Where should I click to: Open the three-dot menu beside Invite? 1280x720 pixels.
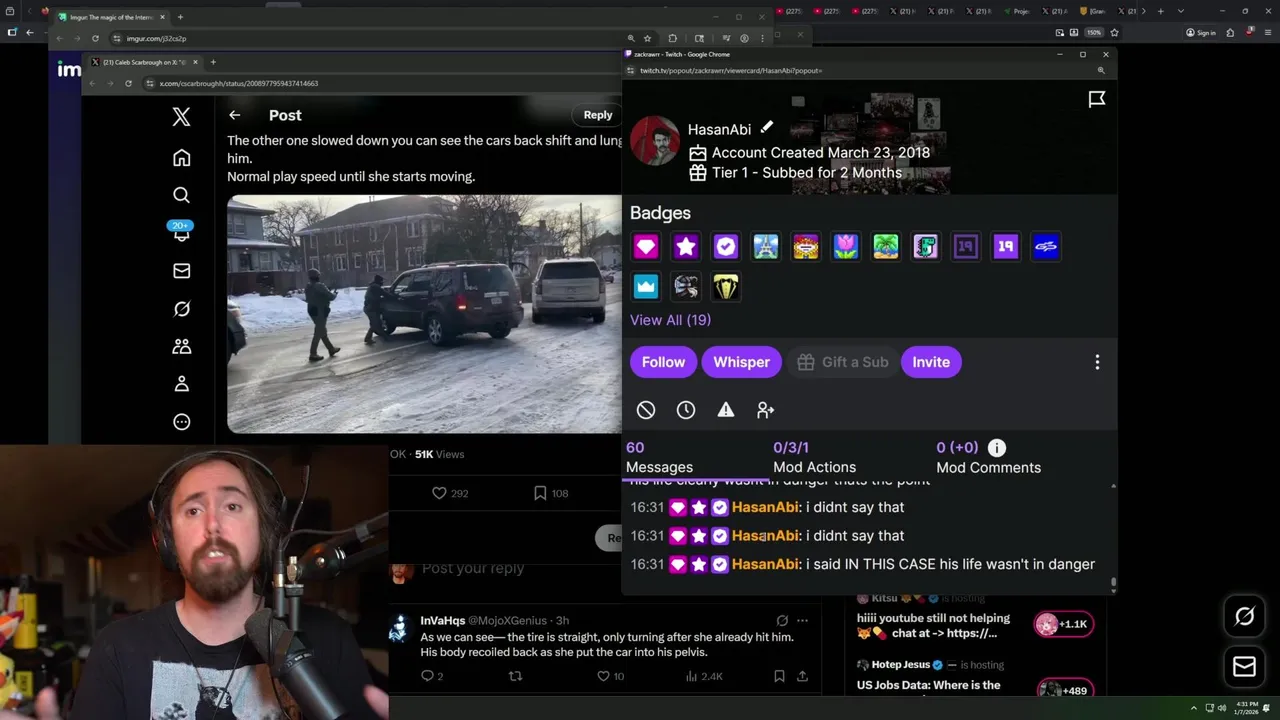click(1097, 362)
